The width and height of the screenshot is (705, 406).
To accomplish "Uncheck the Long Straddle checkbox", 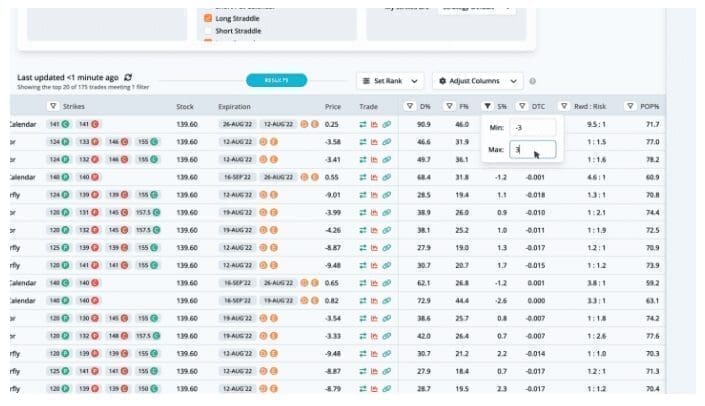I will click(208, 18).
